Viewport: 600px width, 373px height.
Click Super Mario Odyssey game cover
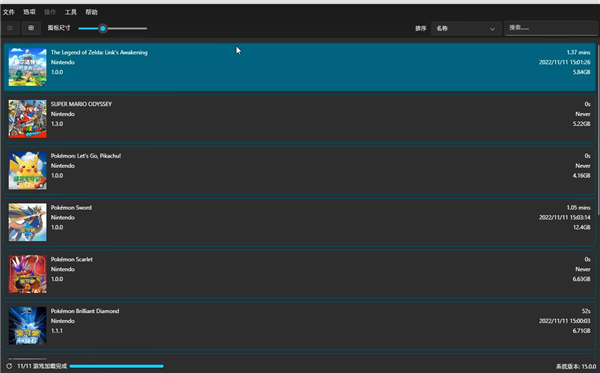[28, 119]
